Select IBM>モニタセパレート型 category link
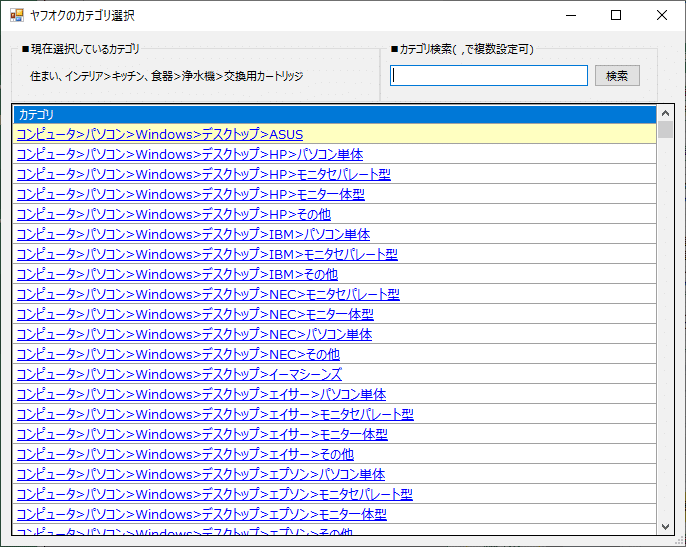Image resolution: width=686 pixels, height=547 pixels. pos(207,255)
